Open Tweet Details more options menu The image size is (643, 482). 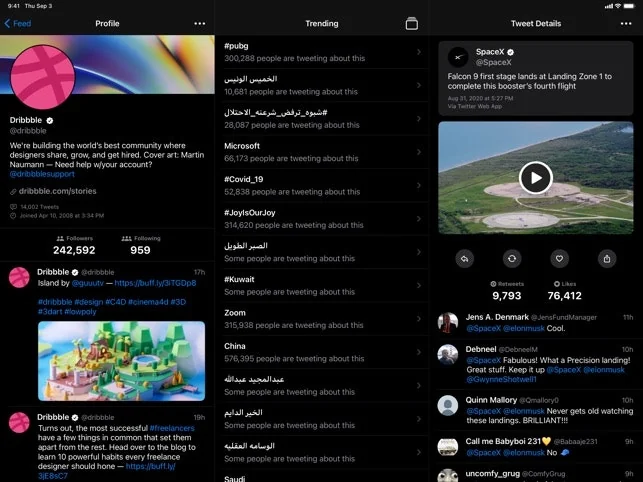tap(626, 23)
